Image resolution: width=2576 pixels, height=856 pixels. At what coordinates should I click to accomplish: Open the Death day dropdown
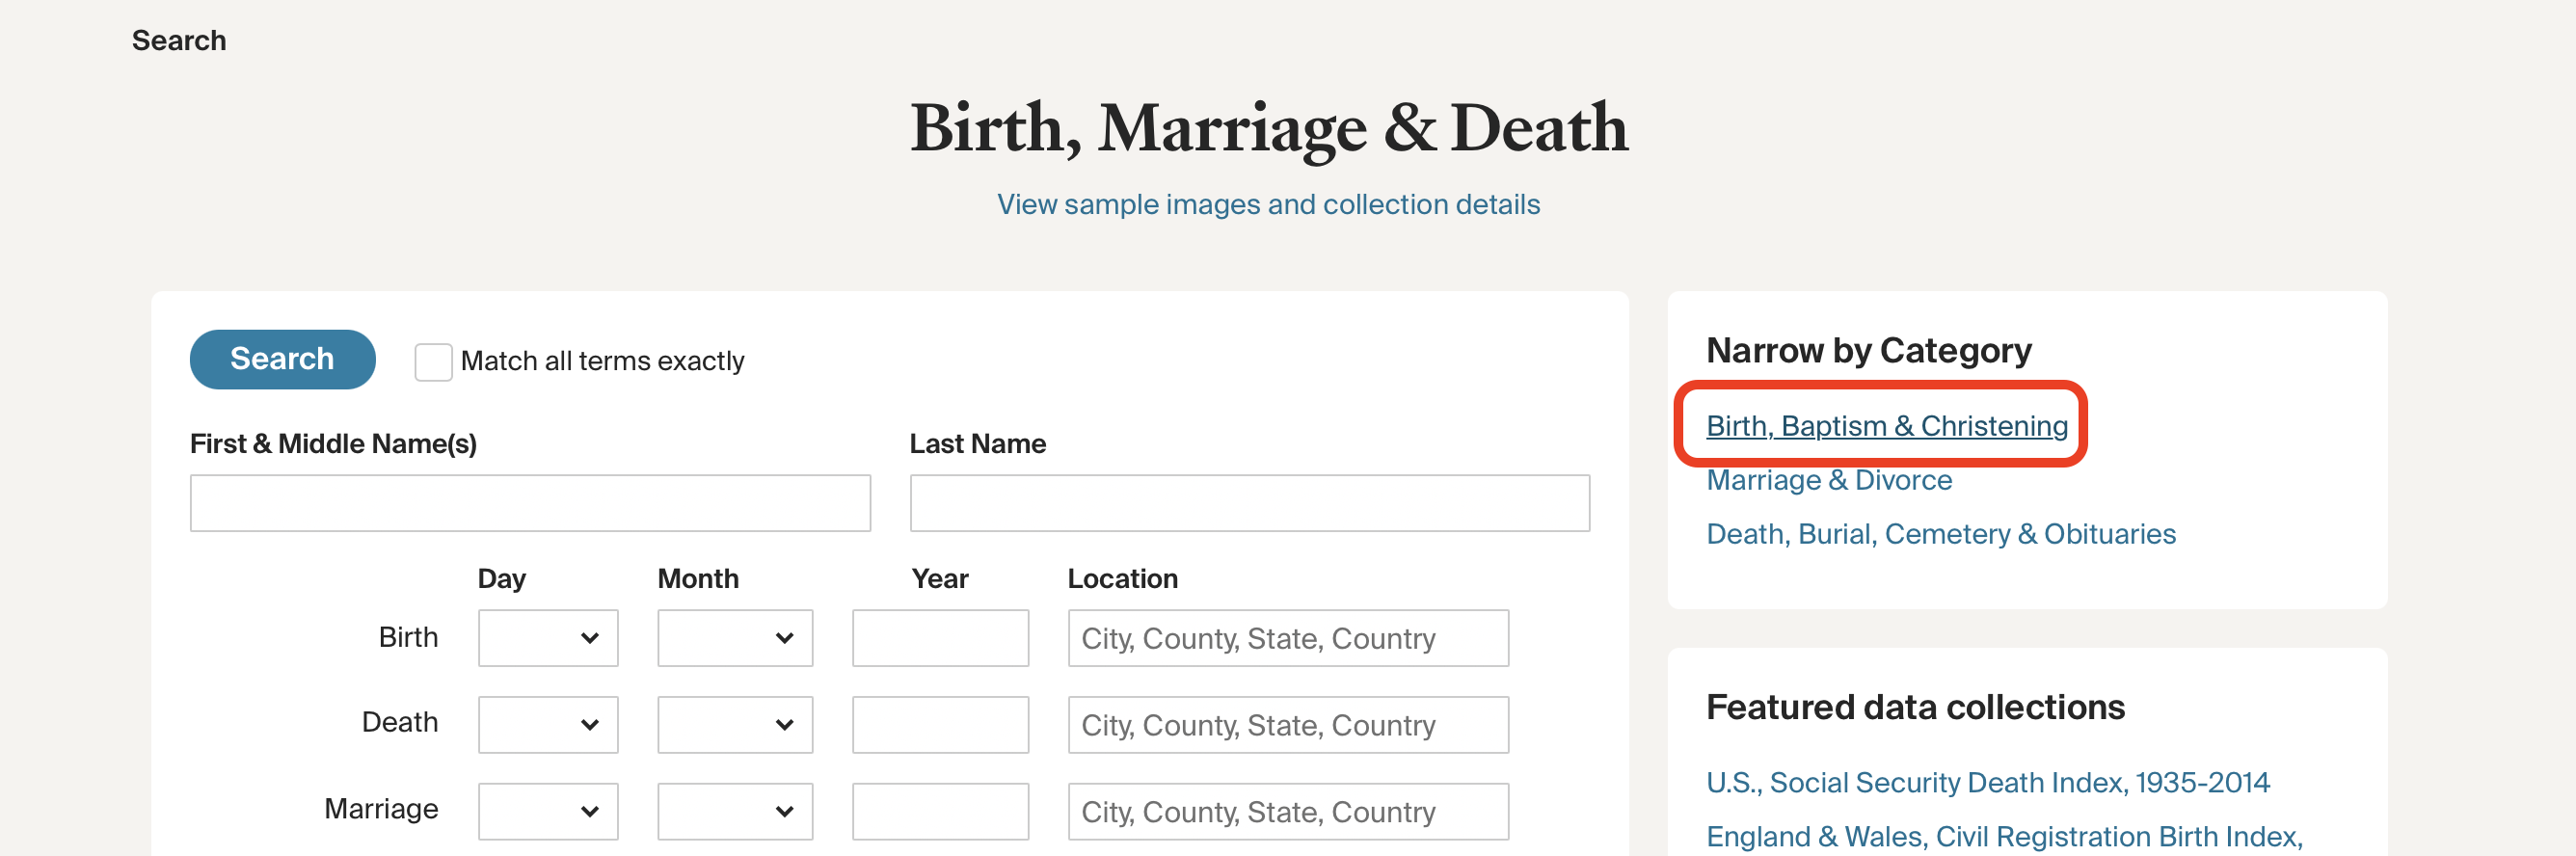(547, 724)
